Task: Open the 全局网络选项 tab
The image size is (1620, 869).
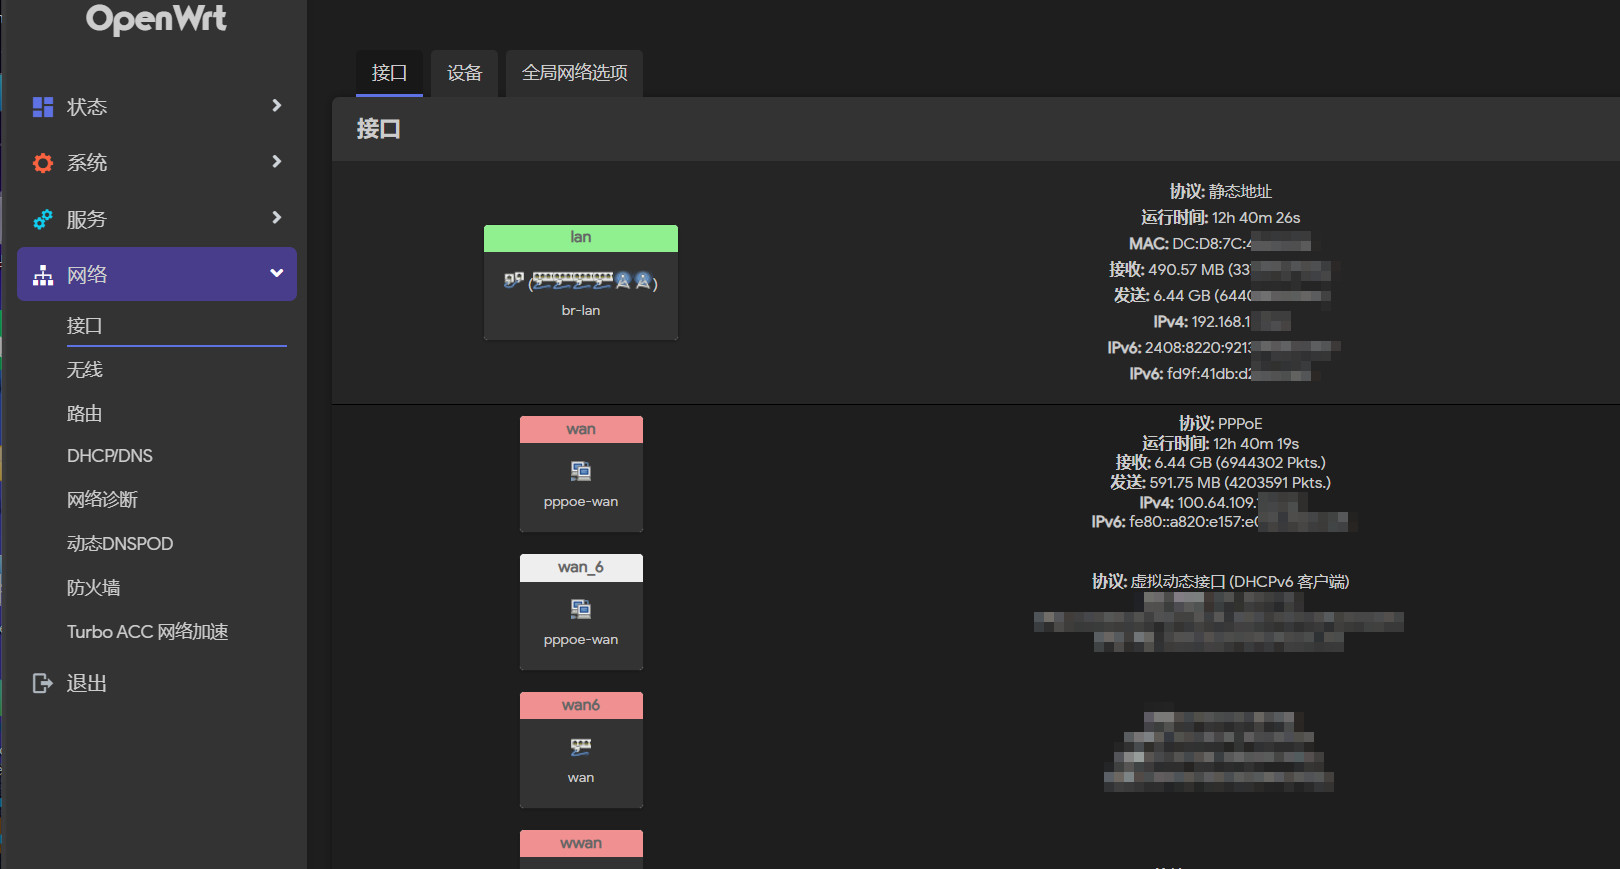Action: (x=574, y=73)
